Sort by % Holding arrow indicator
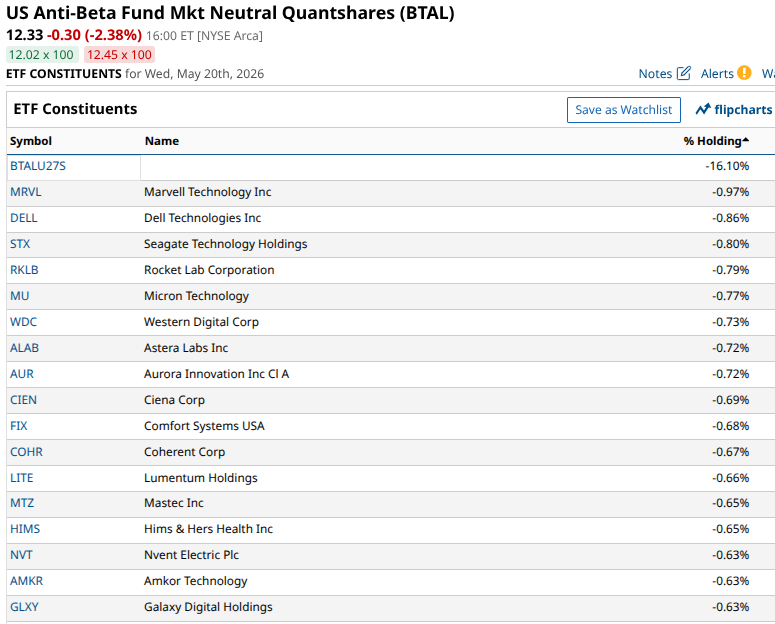Image resolution: width=775 pixels, height=624 pixels. coord(746,140)
